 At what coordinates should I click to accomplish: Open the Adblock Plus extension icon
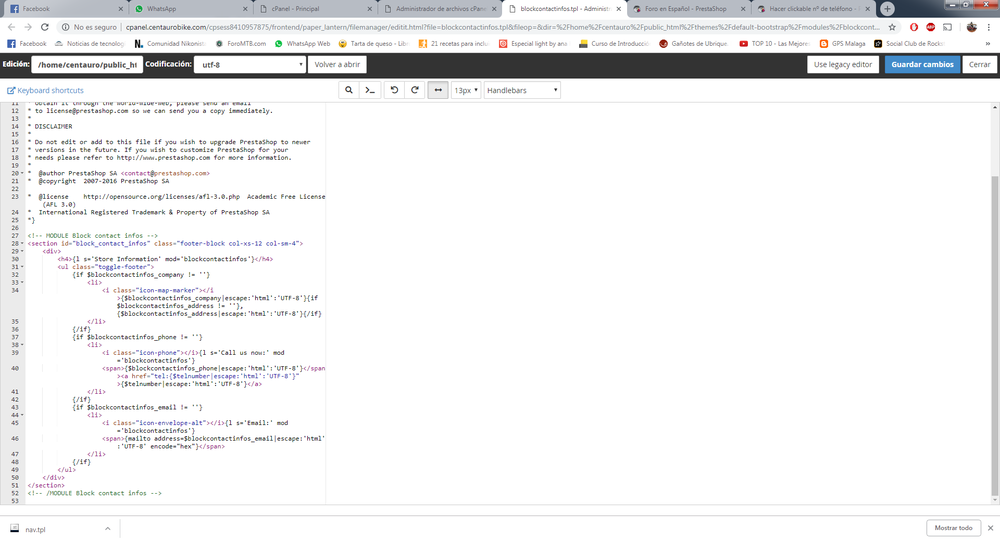click(930, 27)
